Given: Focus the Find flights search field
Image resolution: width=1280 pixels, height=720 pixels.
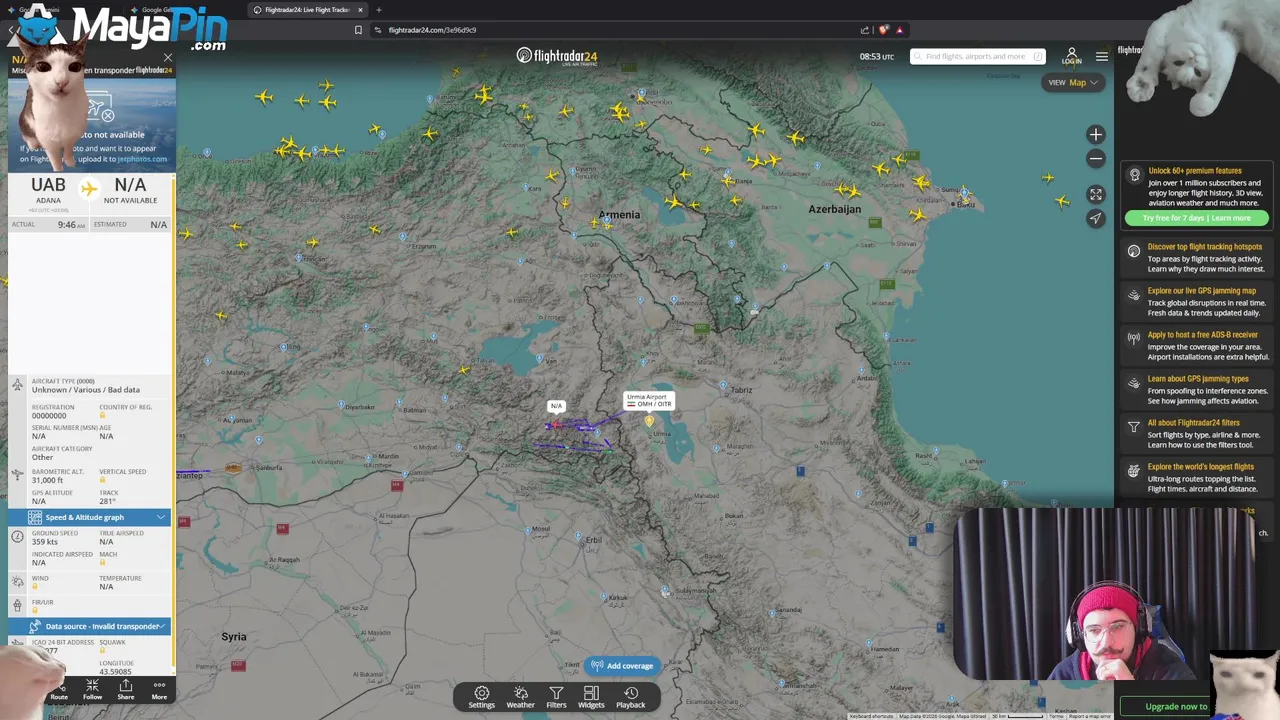Looking at the screenshot, I should pos(978,56).
